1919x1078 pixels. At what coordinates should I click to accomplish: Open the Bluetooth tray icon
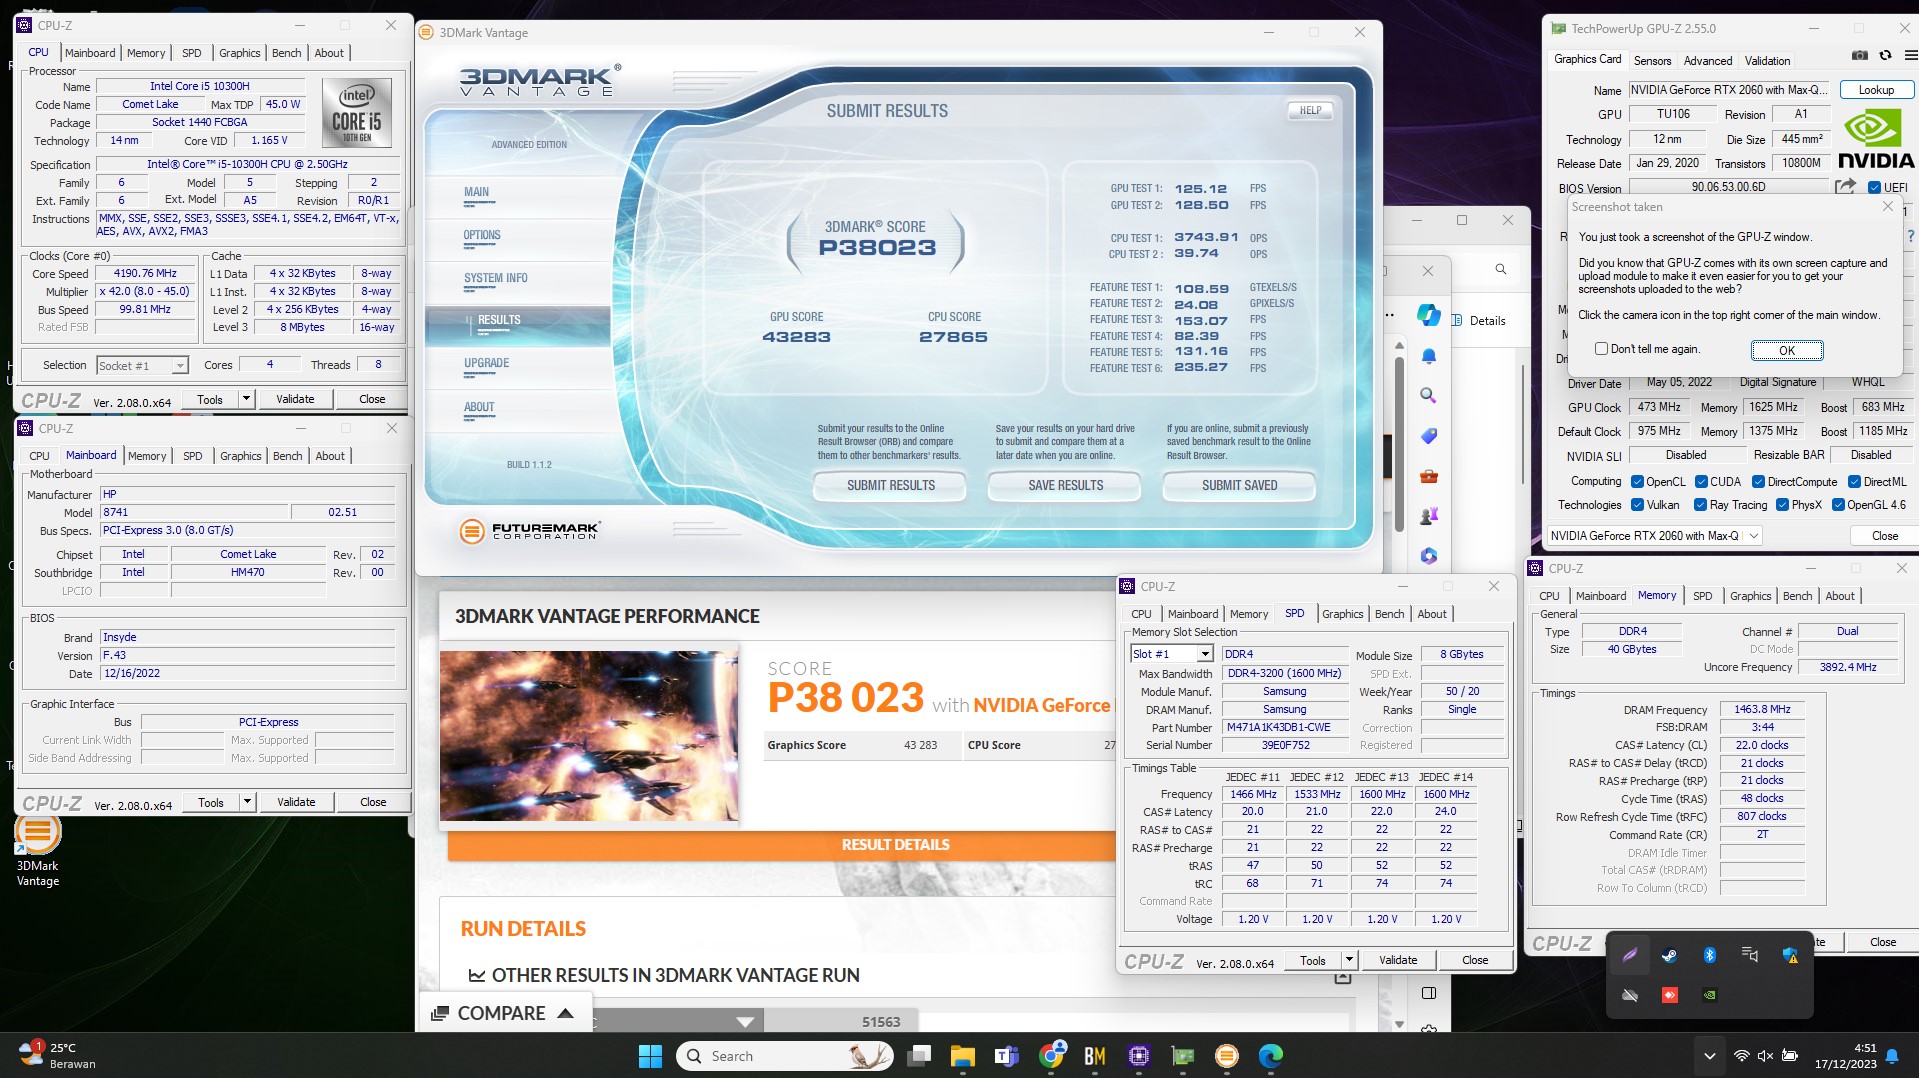pos(1709,955)
